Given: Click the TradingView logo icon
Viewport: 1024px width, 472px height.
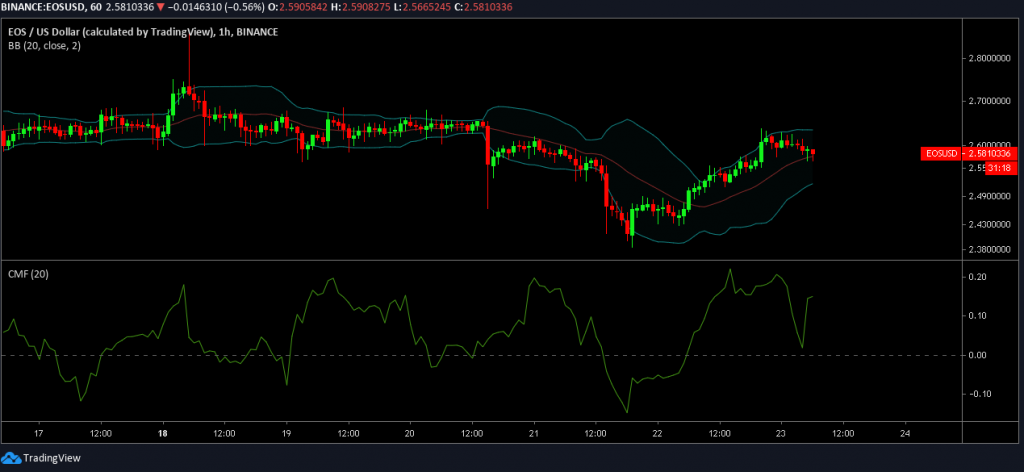Looking at the screenshot, I should pos(11,458).
